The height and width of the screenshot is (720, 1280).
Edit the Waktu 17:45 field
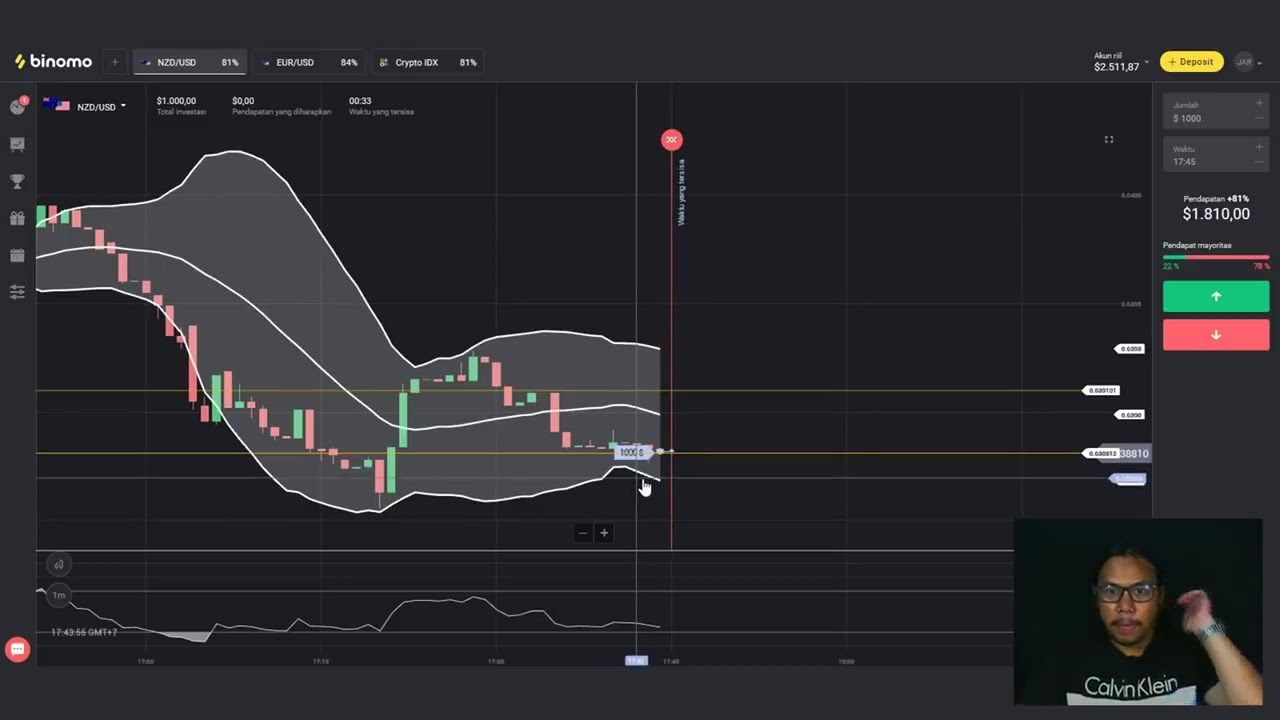(x=1216, y=155)
